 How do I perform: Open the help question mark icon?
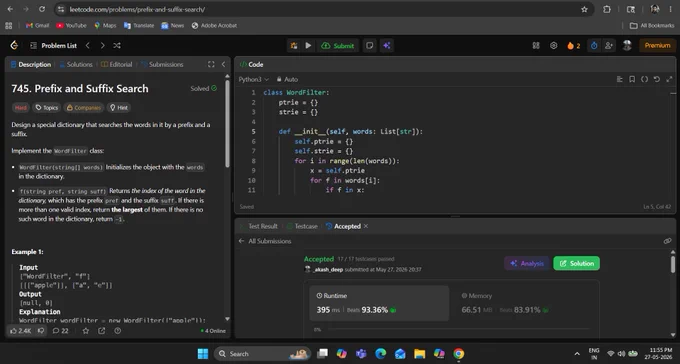(118, 331)
